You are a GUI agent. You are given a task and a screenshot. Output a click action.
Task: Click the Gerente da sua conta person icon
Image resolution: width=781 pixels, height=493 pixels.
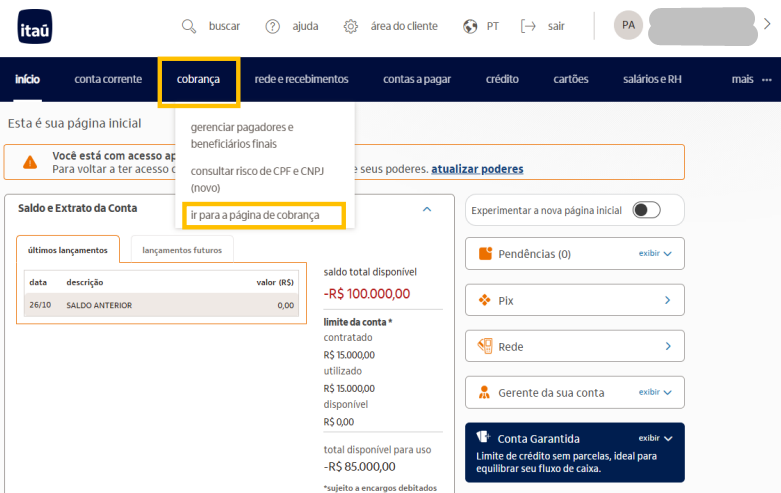point(484,392)
